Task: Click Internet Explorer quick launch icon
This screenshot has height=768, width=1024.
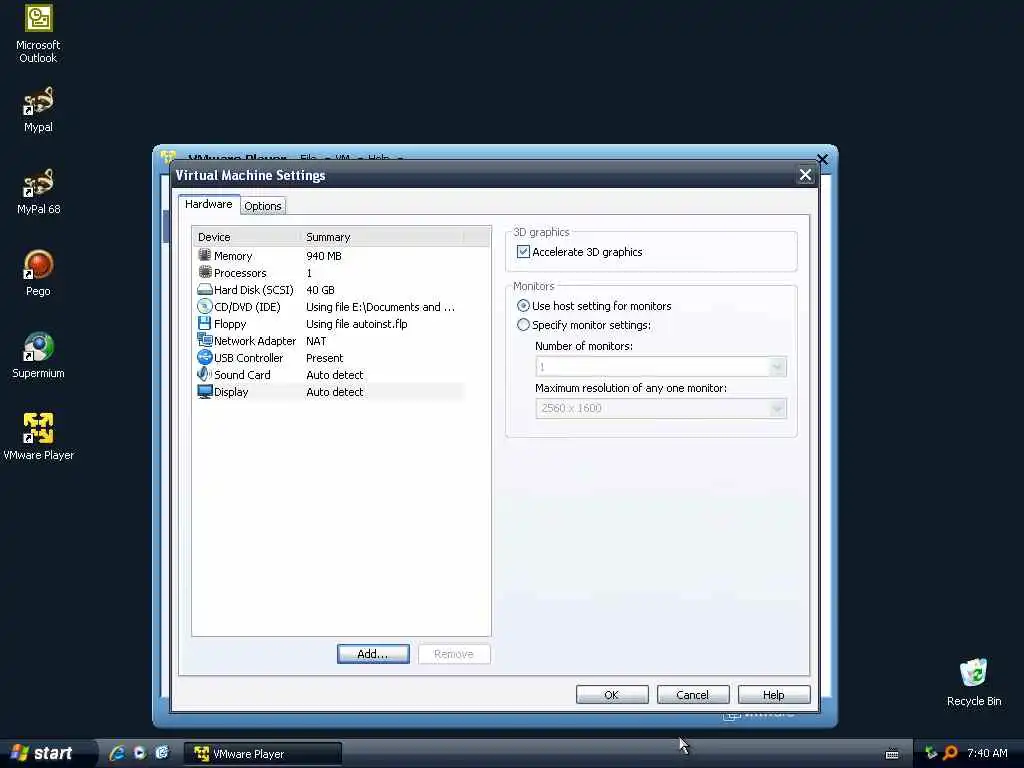Action: coord(117,753)
